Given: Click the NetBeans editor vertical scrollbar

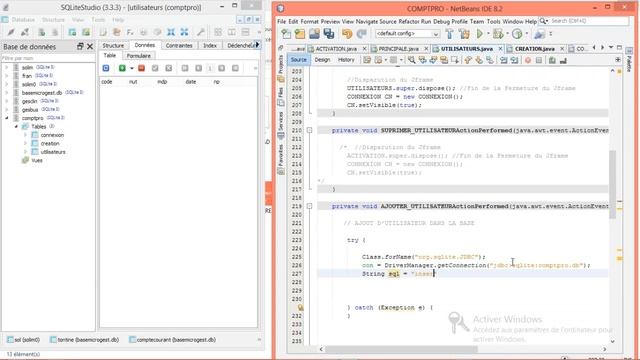Looking at the screenshot, I should click(612, 184).
